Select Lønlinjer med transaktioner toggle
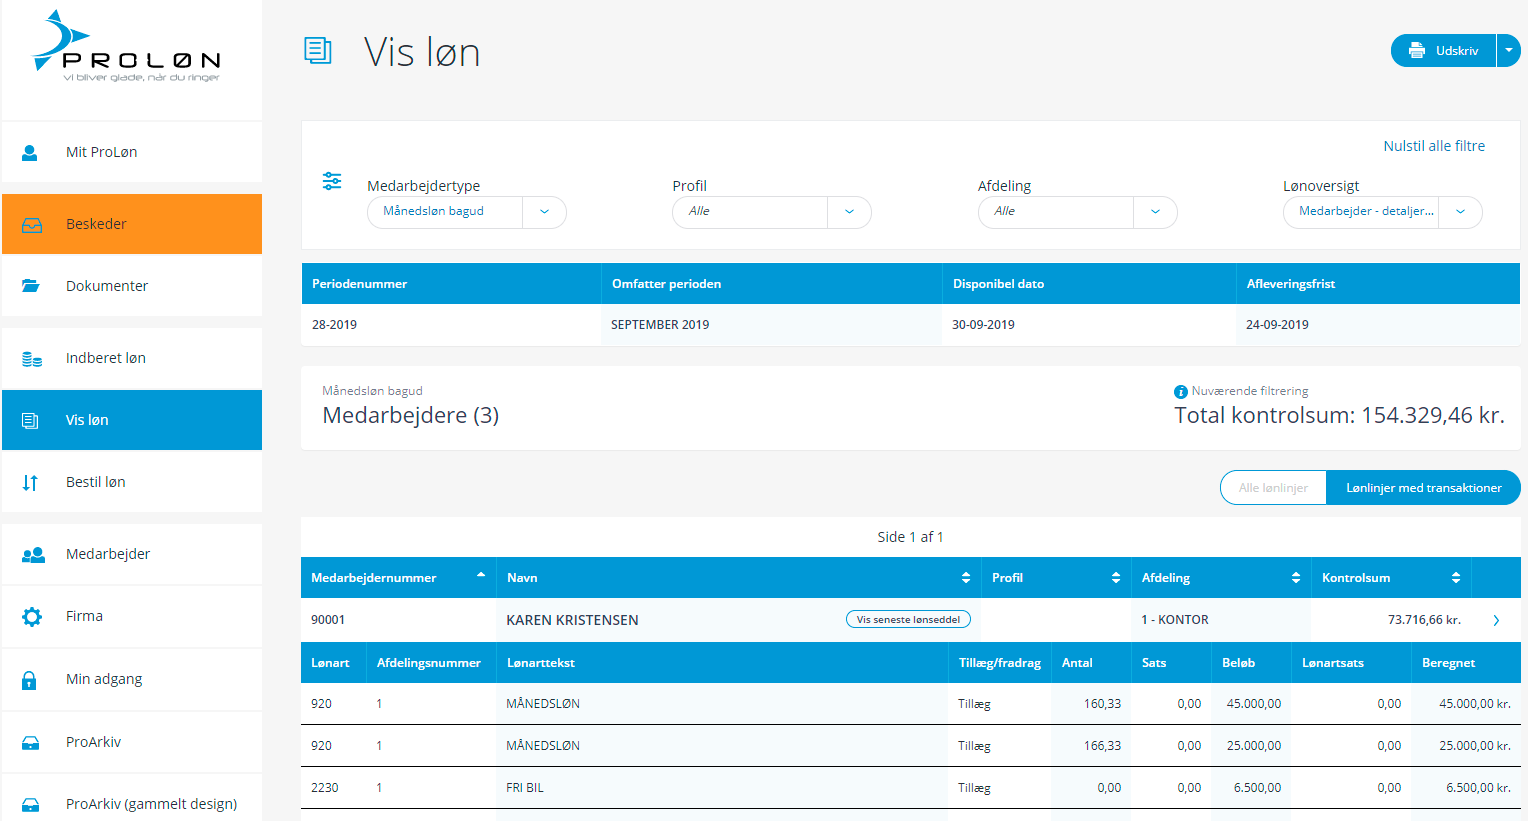Screen dimensions: 1528x821 pos(1423,488)
